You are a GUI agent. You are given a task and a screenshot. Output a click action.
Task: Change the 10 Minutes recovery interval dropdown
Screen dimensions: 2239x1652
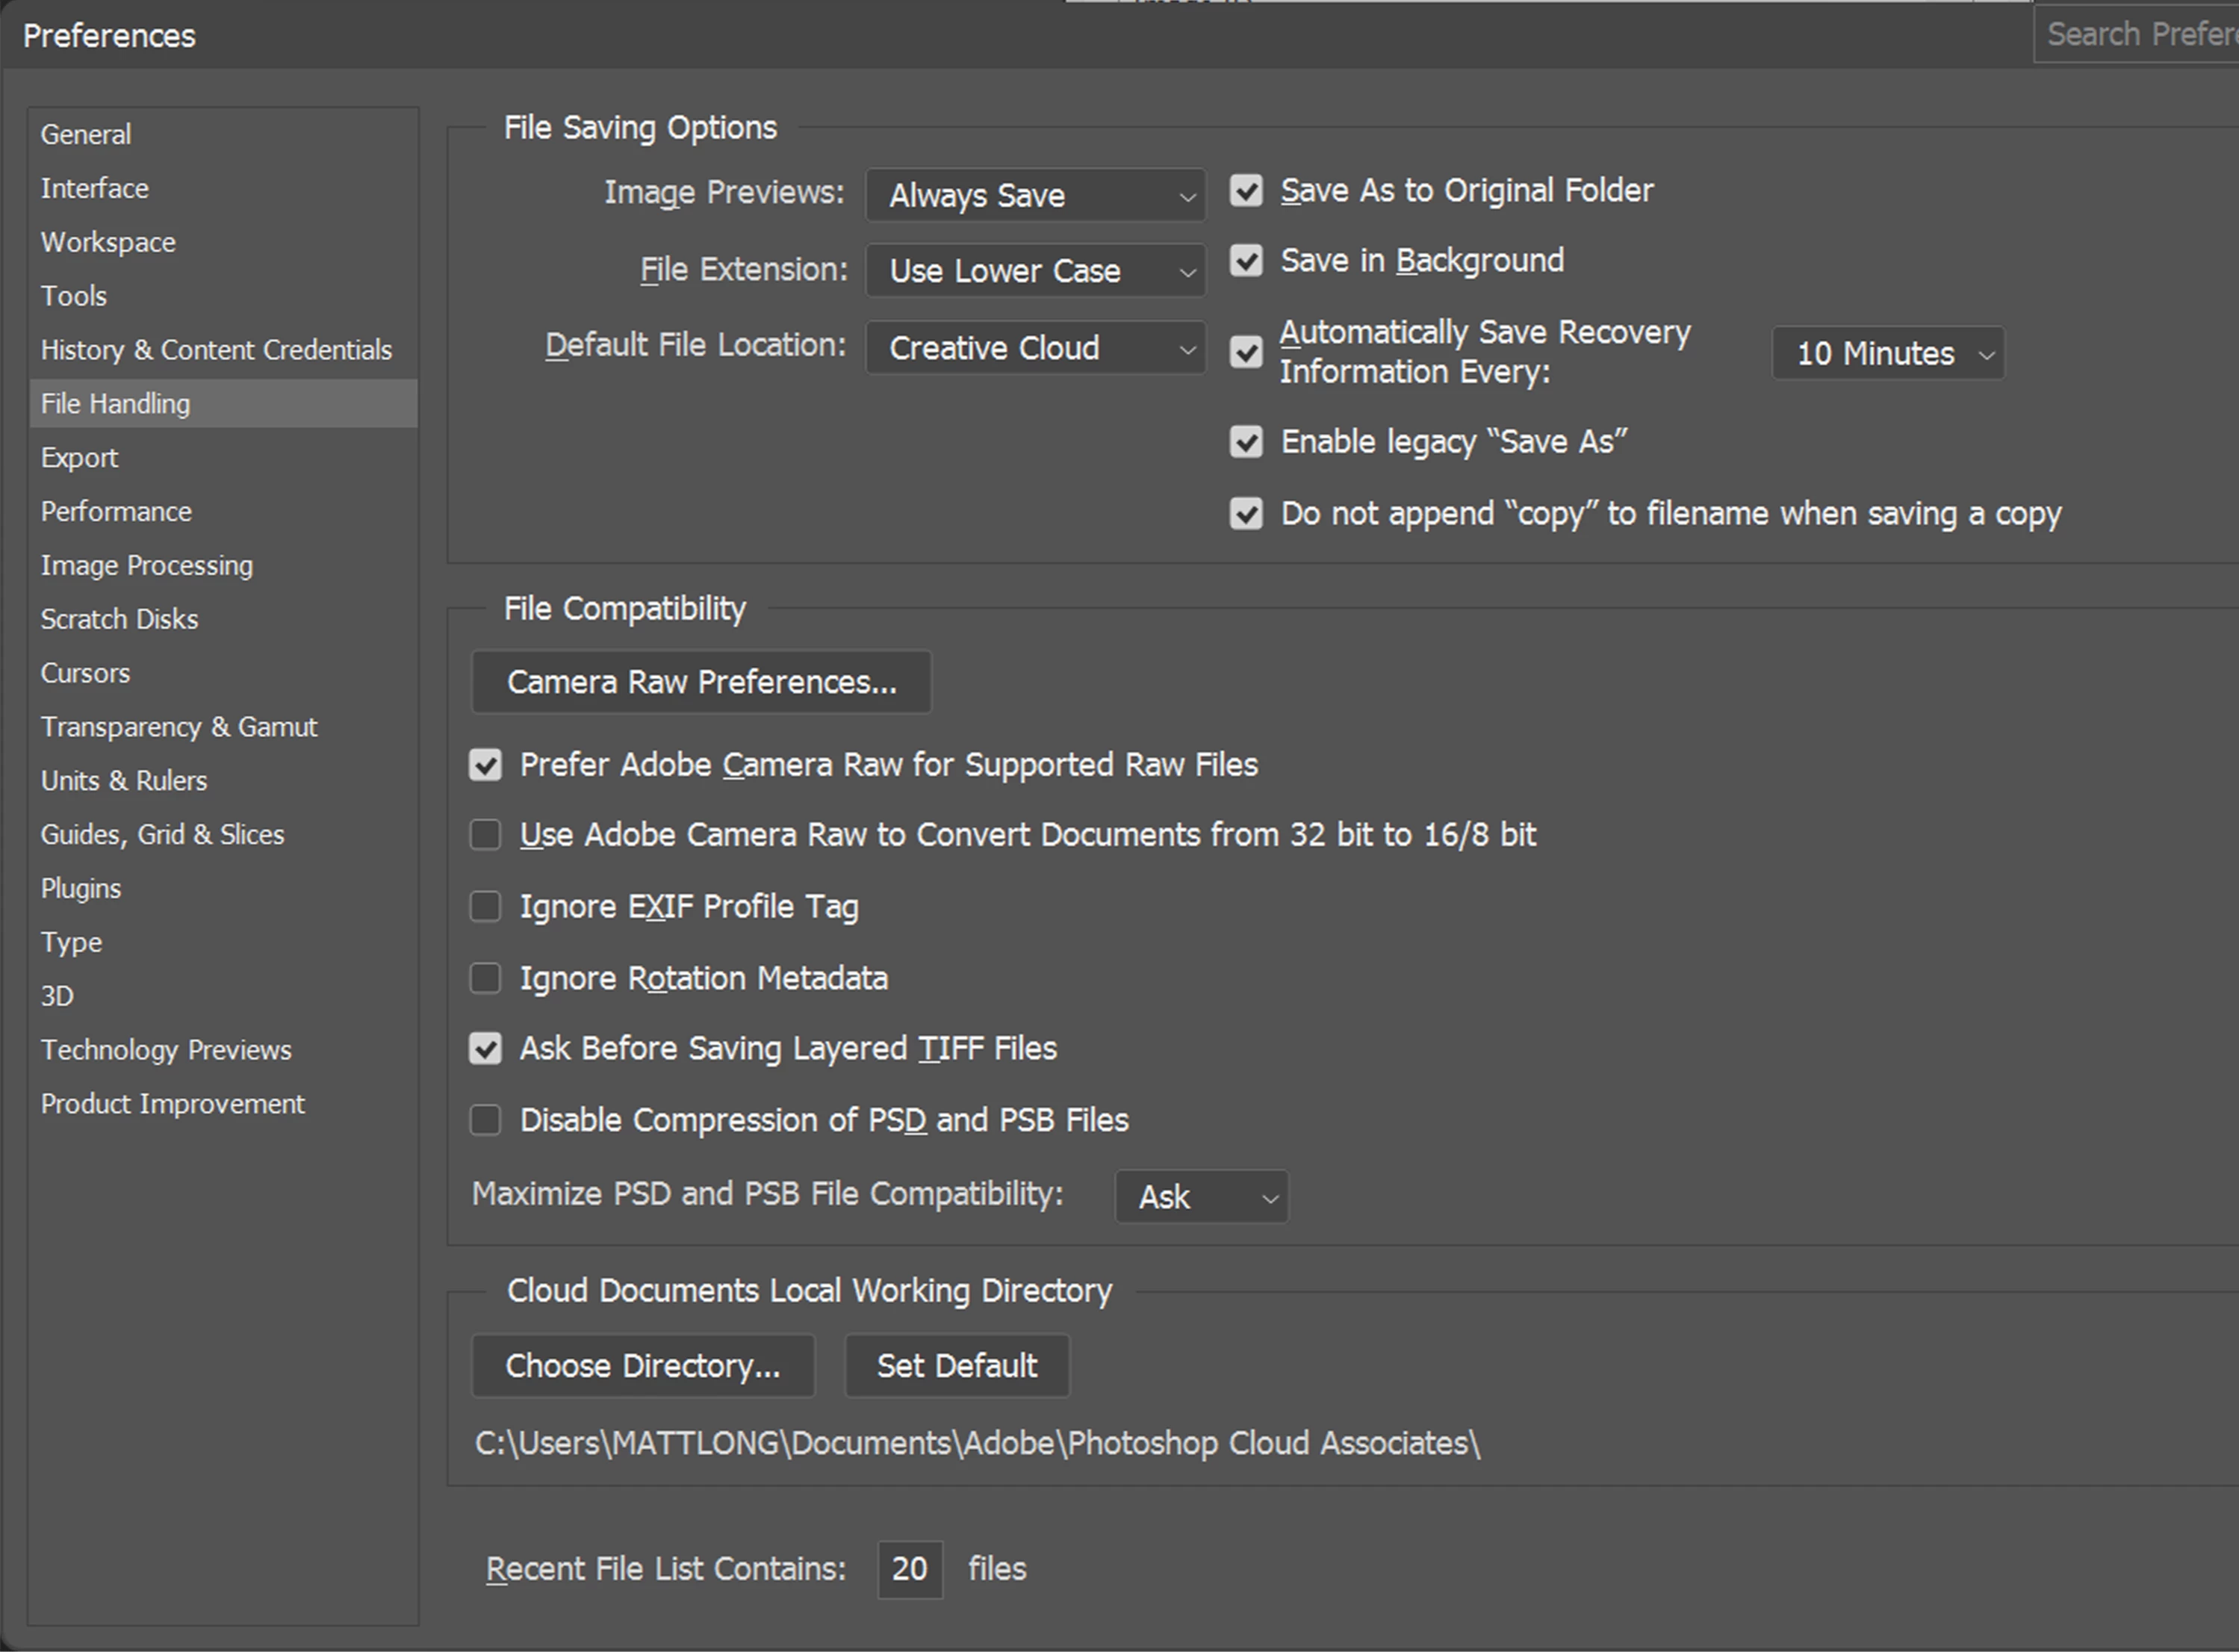pos(1887,354)
